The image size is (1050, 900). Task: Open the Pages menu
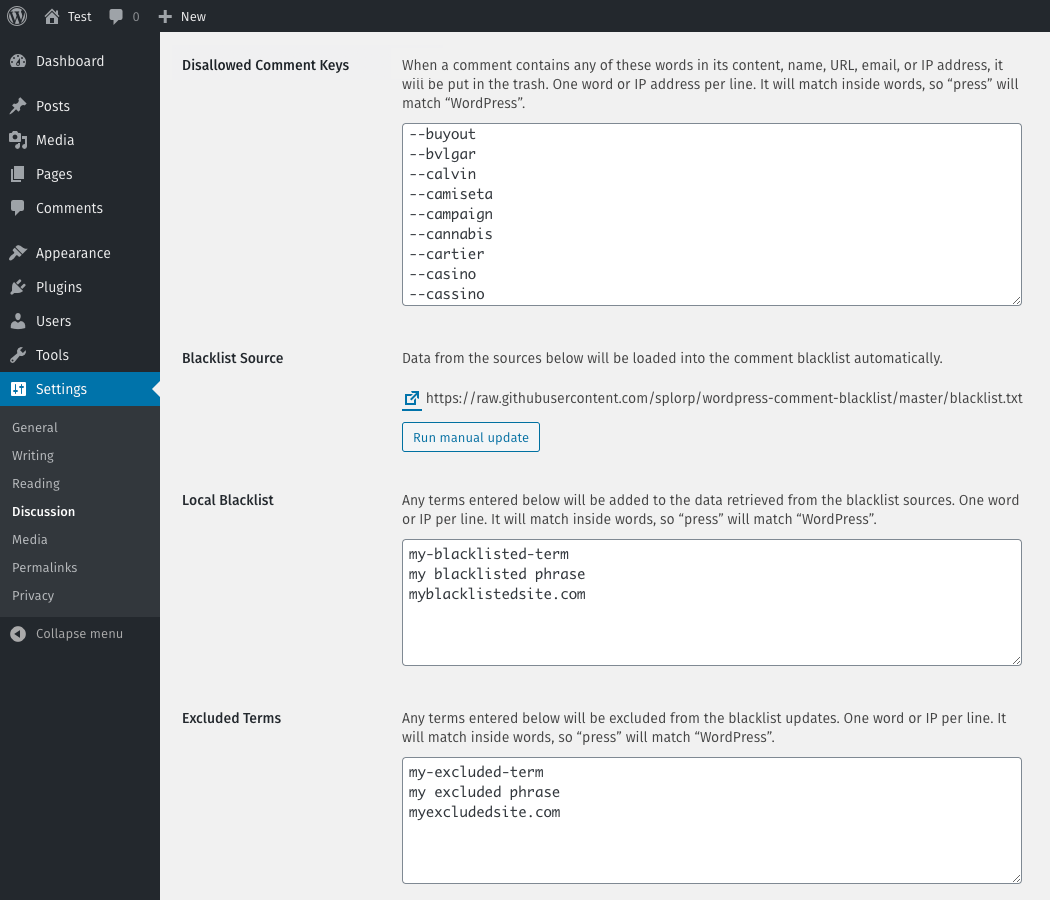(80, 174)
